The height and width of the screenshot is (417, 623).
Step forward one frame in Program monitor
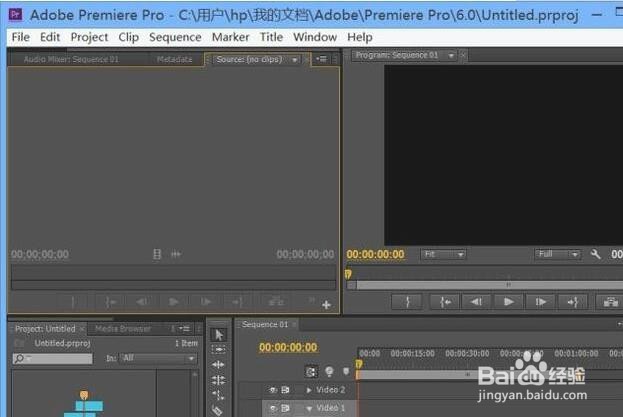click(540, 302)
